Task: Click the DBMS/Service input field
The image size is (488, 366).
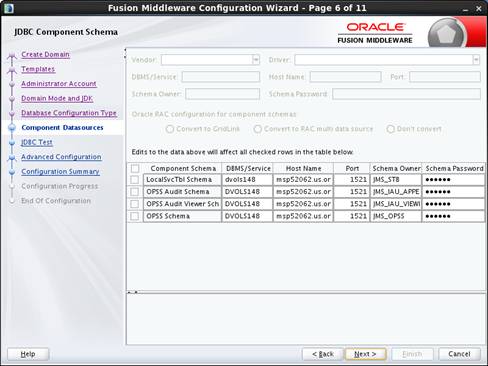Action: pyautogui.click(x=221, y=77)
